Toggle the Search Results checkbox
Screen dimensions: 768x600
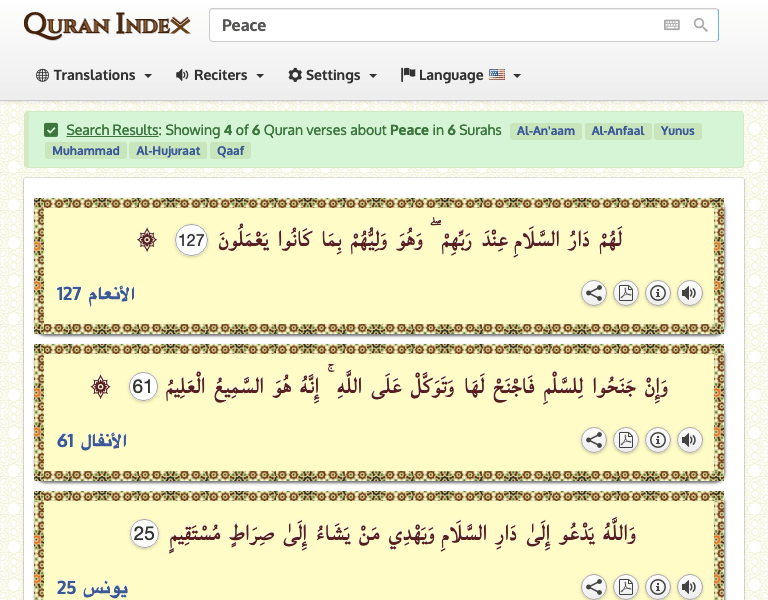(x=51, y=130)
